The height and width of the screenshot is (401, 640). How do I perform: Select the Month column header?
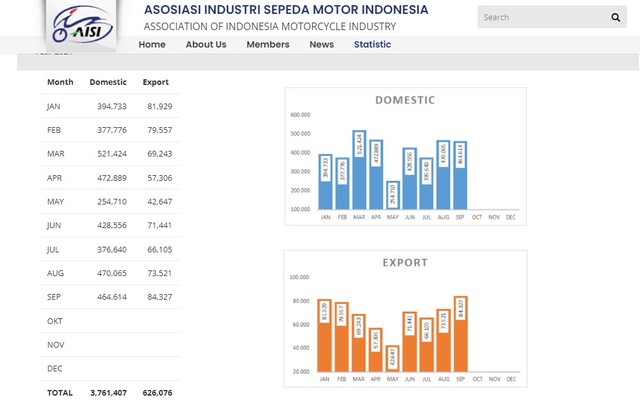point(60,82)
